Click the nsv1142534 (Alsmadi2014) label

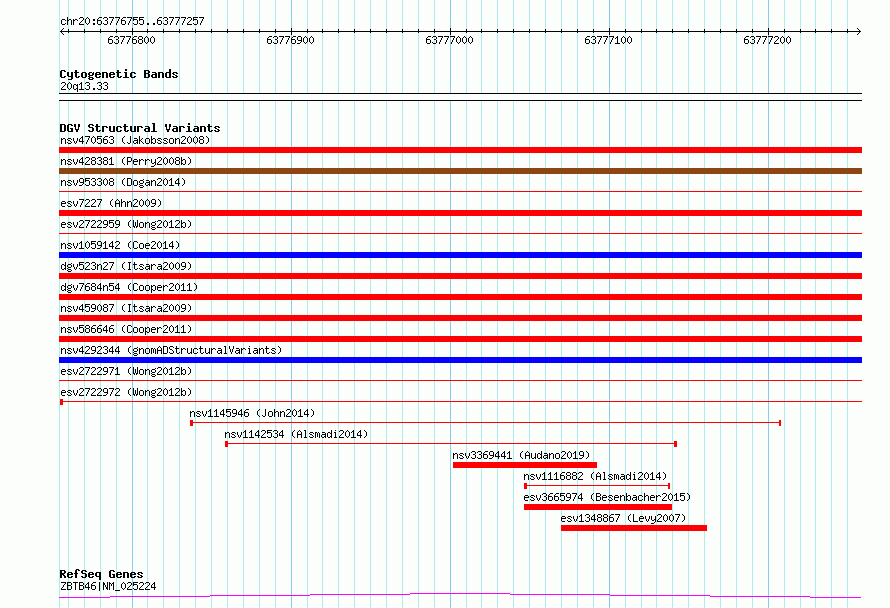click(296, 434)
